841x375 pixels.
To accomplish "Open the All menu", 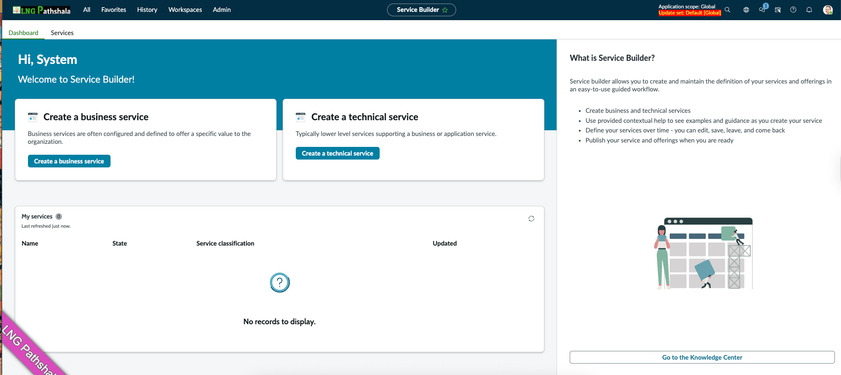I will [87, 10].
